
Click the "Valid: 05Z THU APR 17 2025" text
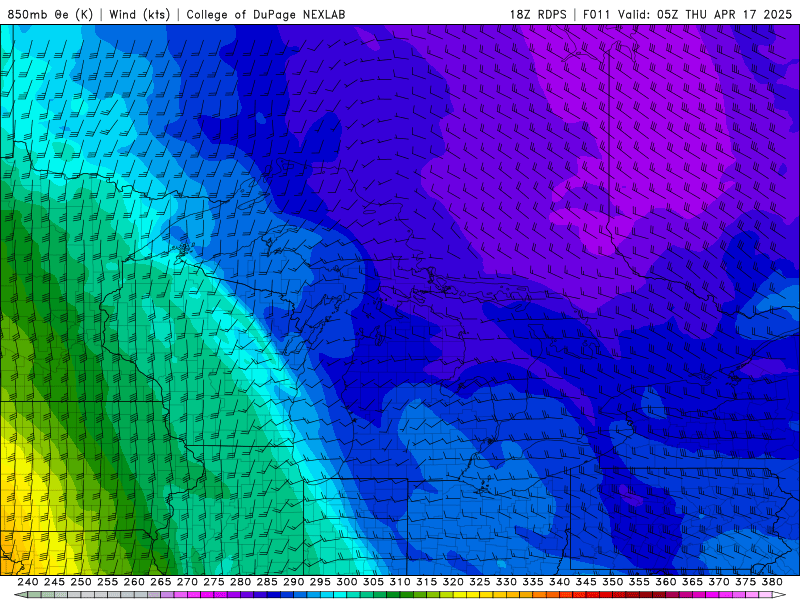tap(705, 14)
